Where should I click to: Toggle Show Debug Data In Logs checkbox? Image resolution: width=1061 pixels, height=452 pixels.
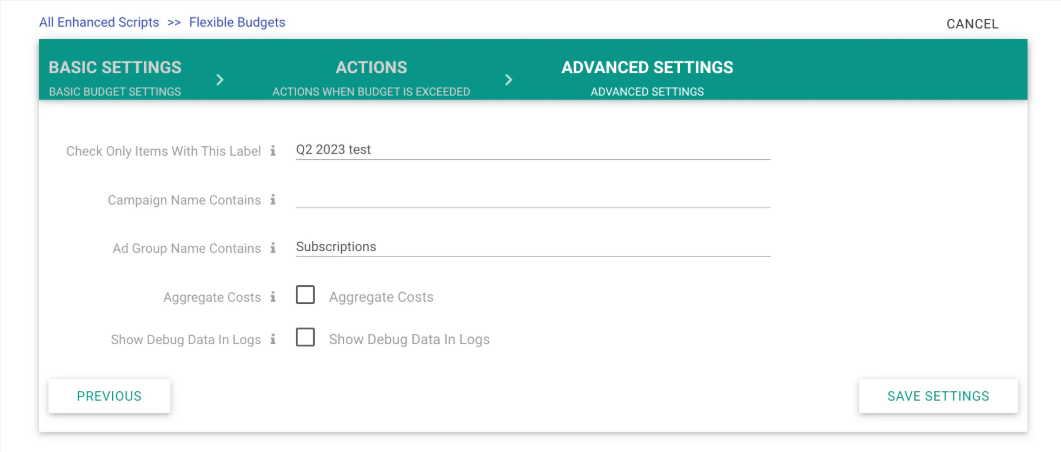pos(306,338)
